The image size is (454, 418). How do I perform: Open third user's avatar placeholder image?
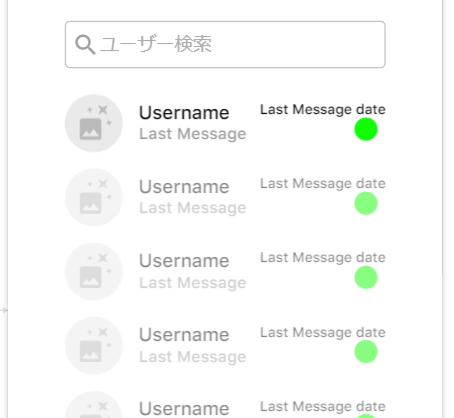click(x=94, y=271)
